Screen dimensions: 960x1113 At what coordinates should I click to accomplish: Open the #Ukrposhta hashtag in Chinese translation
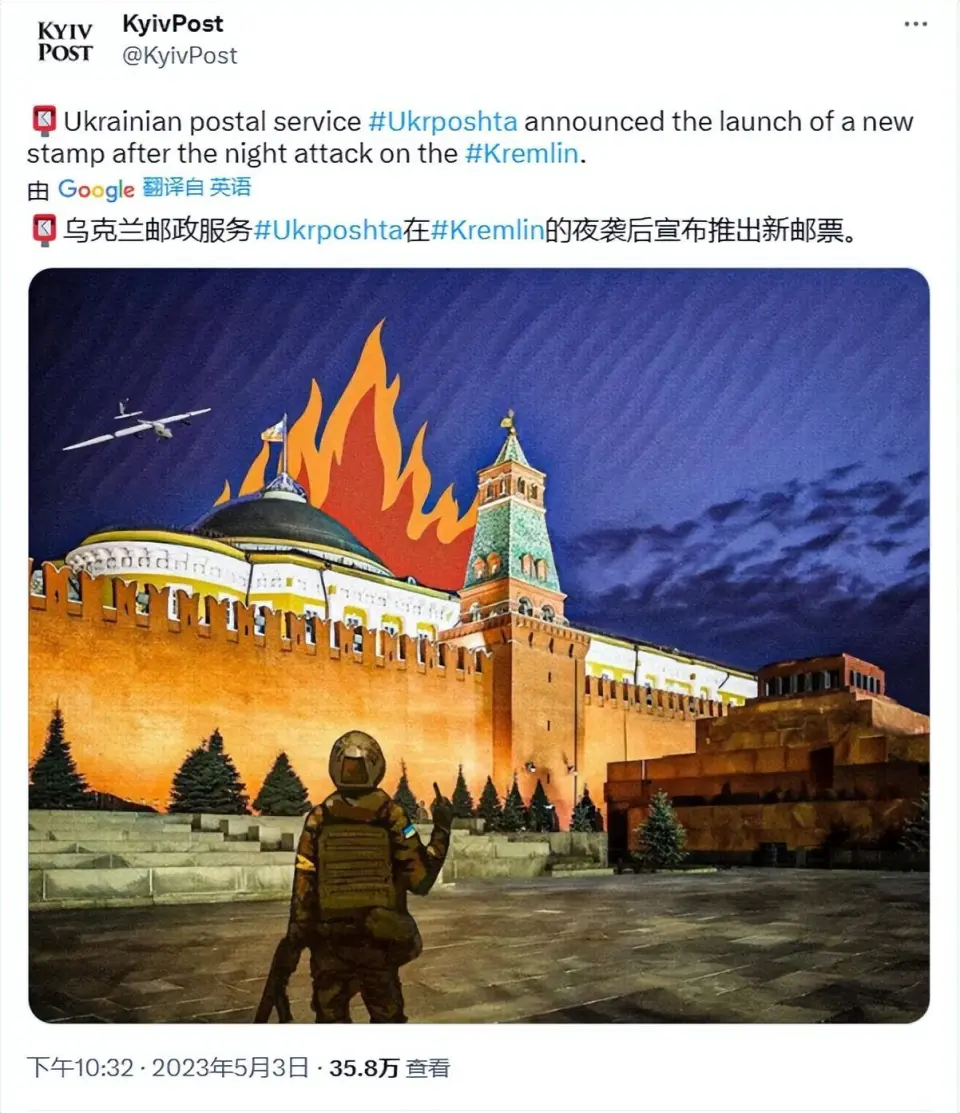(x=328, y=231)
